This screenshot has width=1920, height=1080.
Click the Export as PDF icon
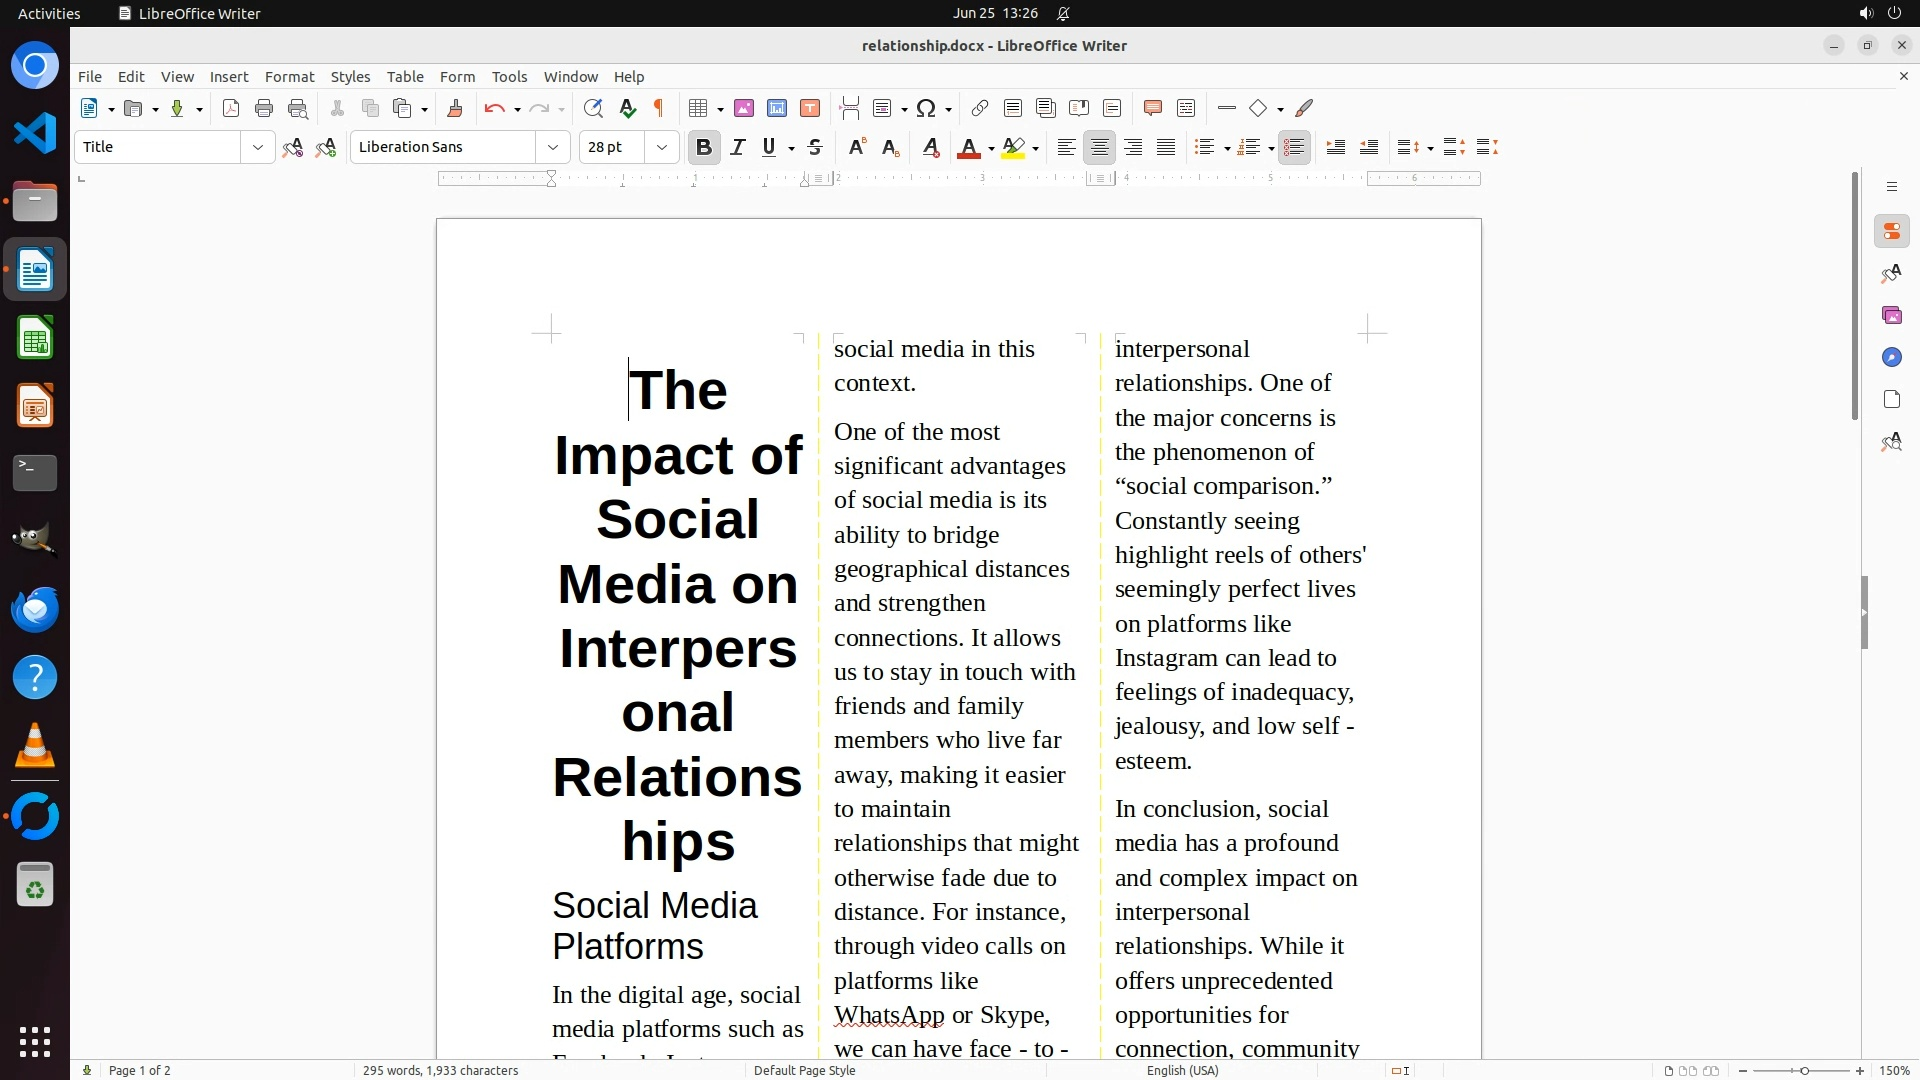pos(231,109)
